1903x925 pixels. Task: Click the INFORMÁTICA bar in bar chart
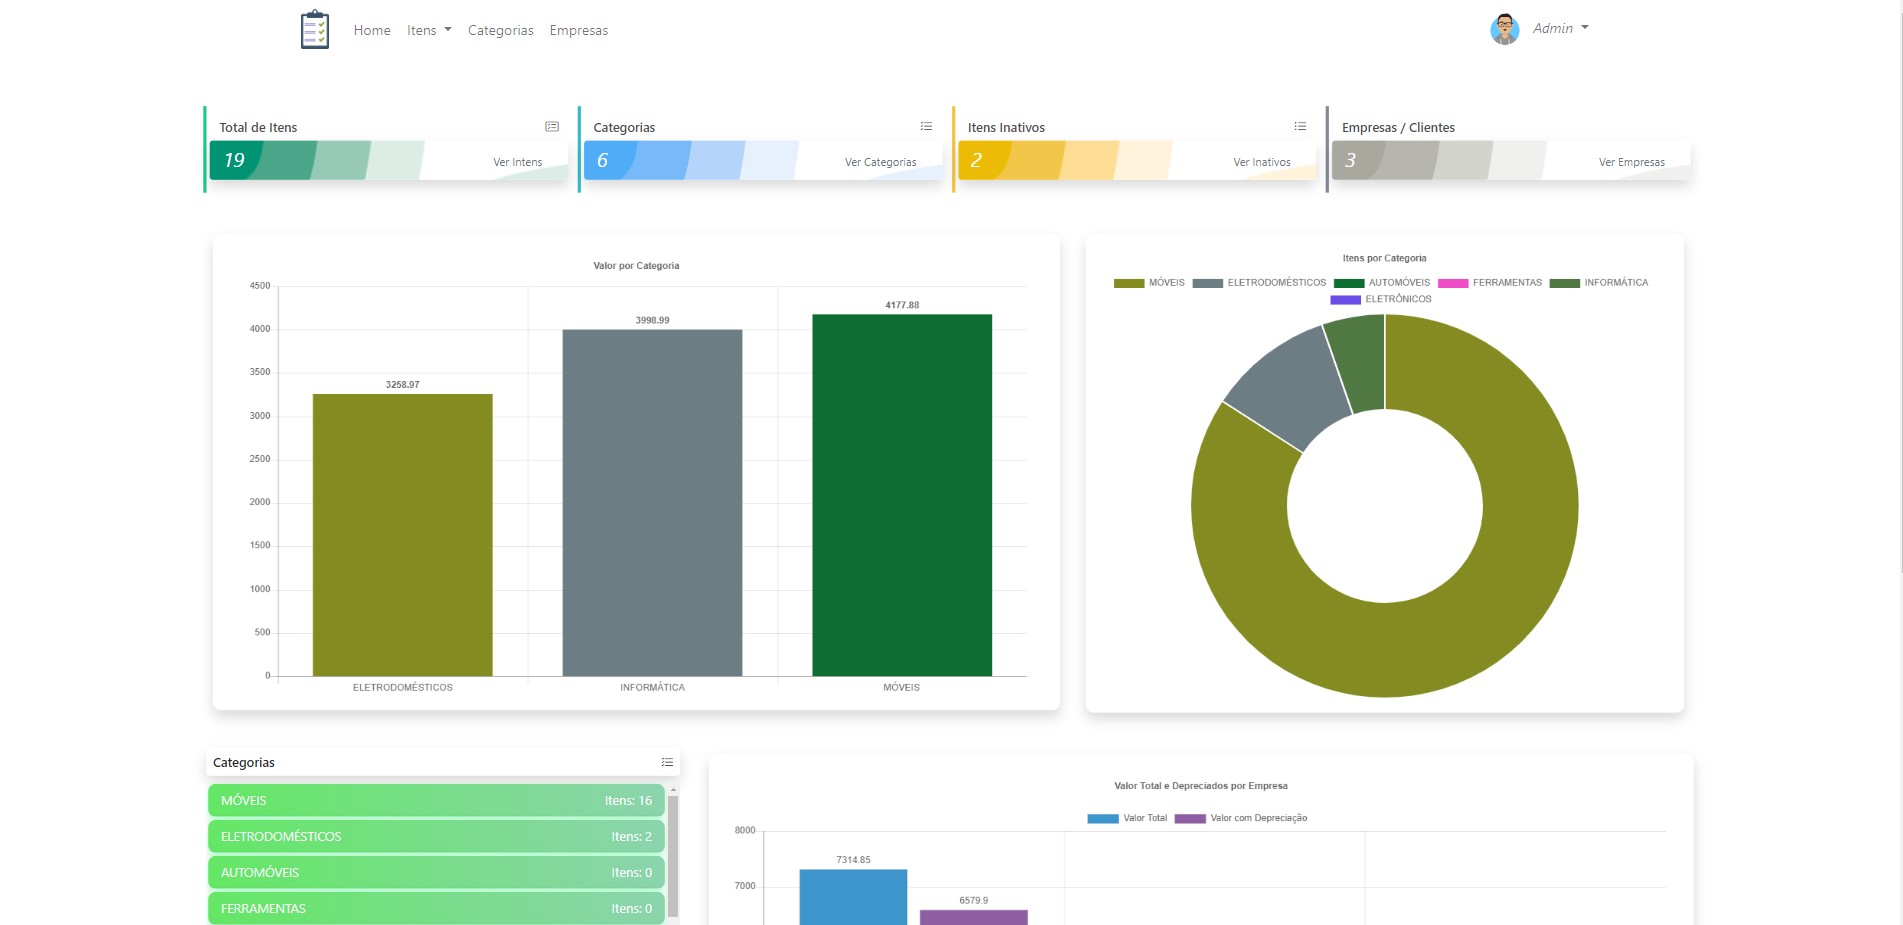(652, 503)
